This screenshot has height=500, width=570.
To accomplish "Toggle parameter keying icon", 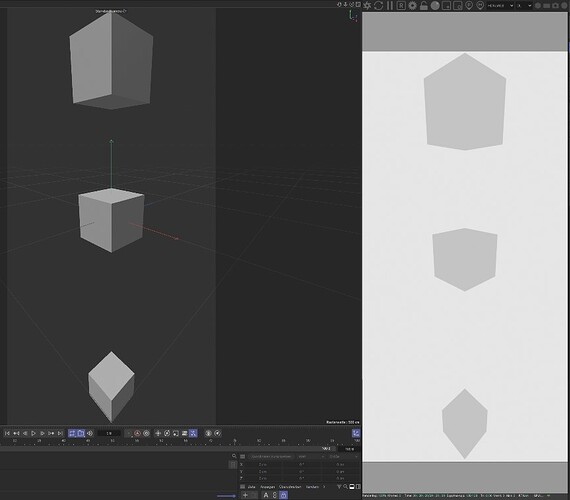I will (184, 433).
